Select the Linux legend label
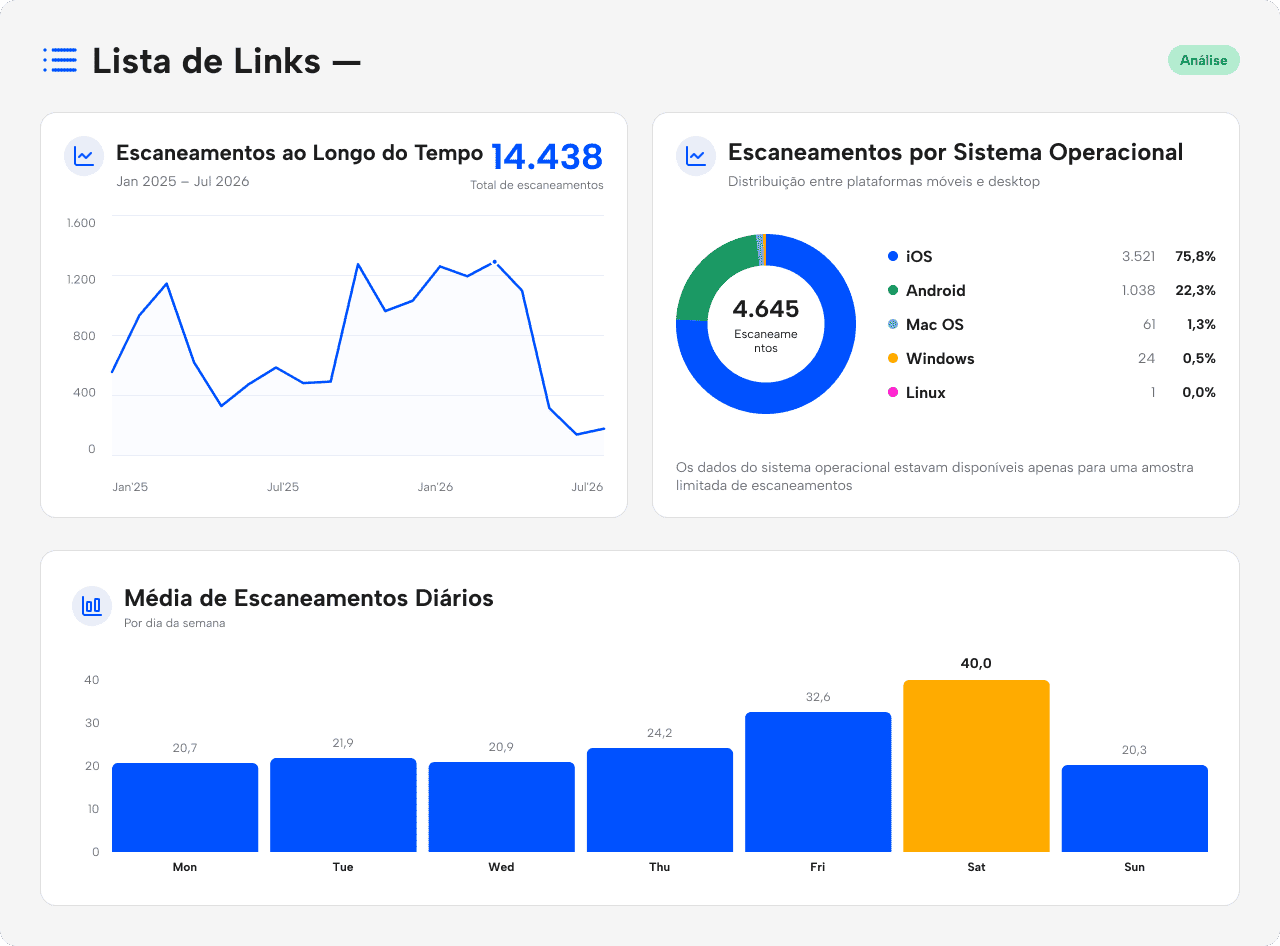Image resolution: width=1280 pixels, height=946 pixels. click(926, 393)
